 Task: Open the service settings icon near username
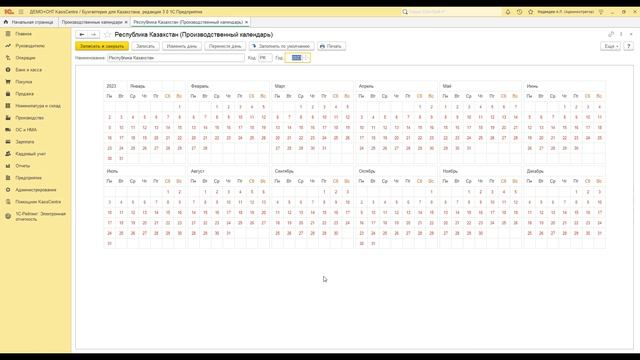(x=601, y=12)
